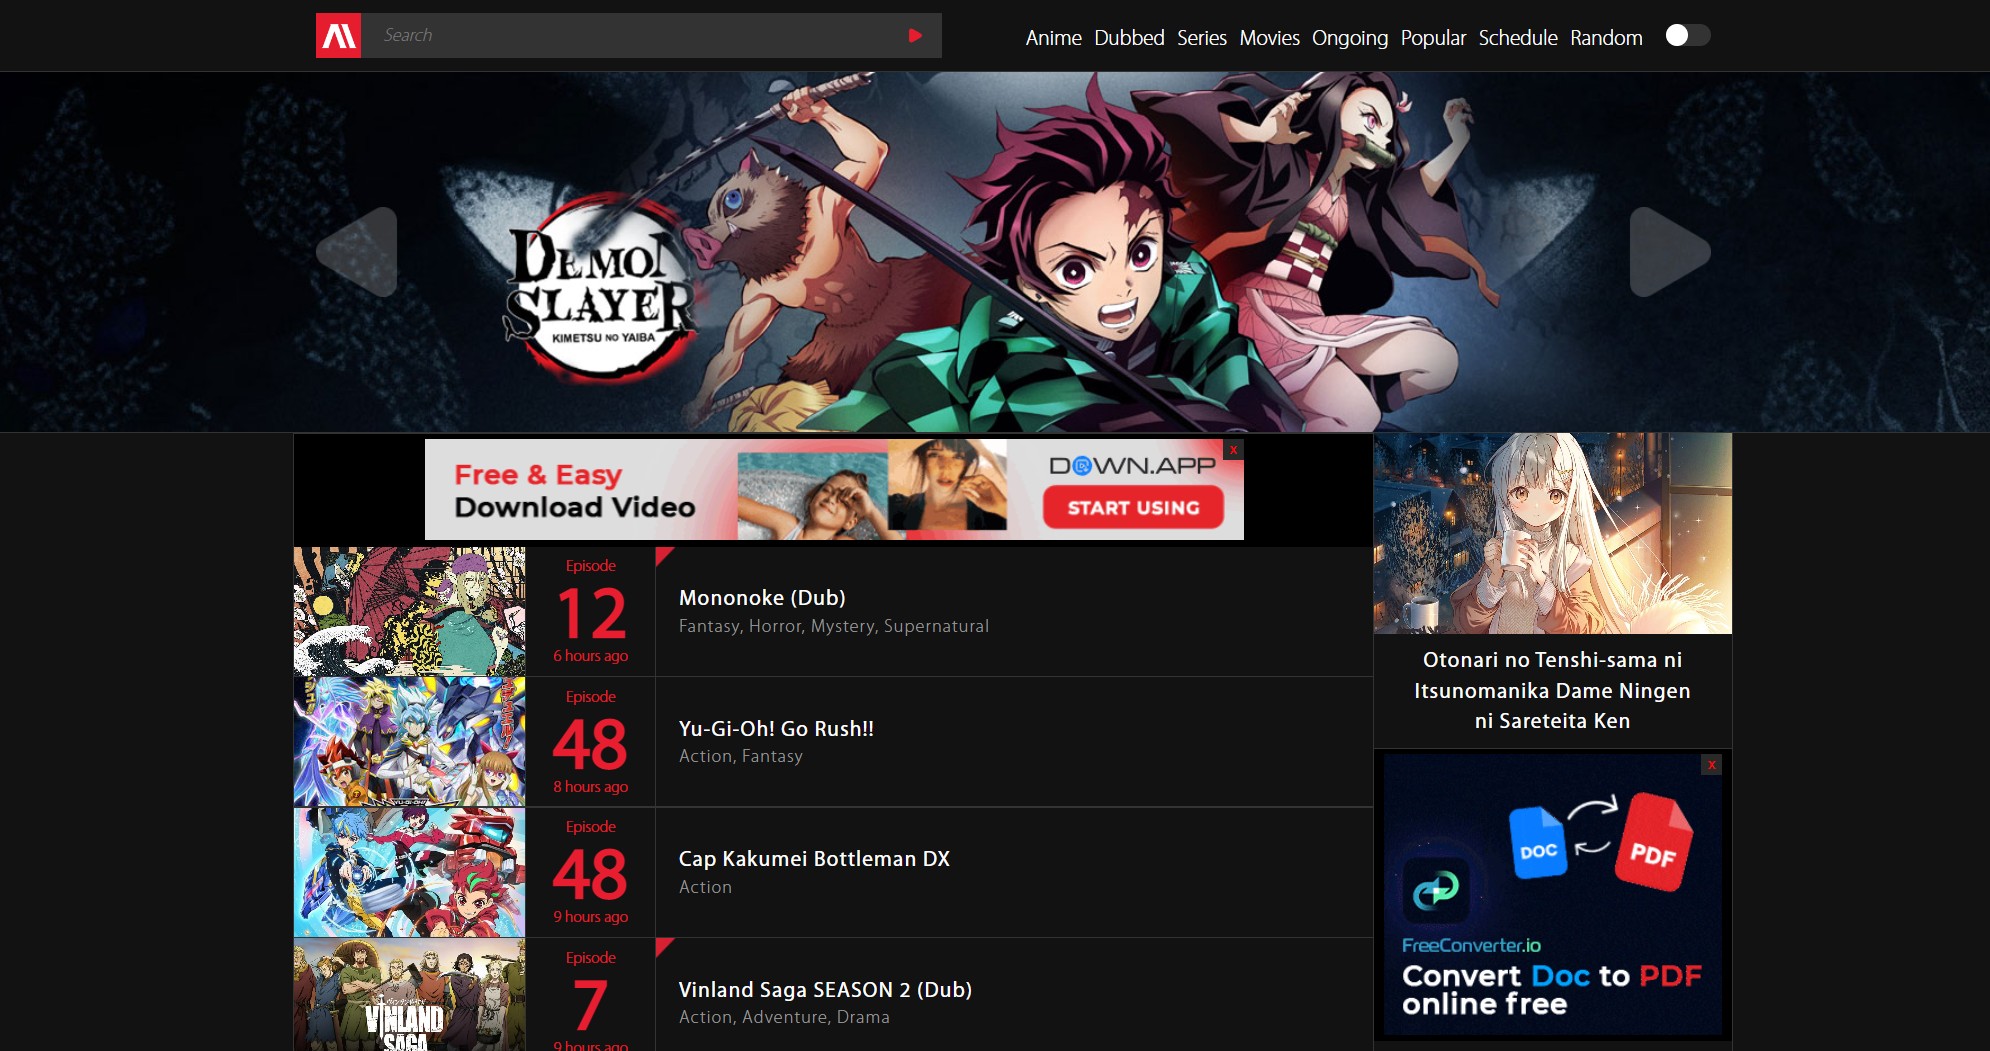
Task: Open Cap Kakumei Bottleman DX title link
Action: [814, 859]
